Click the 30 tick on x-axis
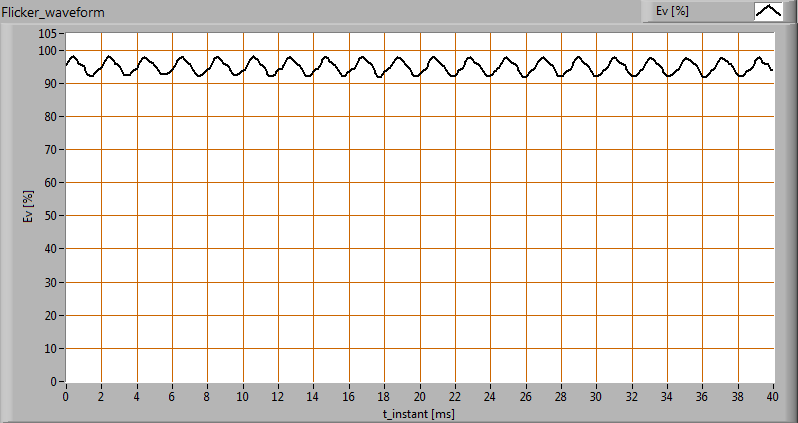Viewport: 798px width, 423px height. tap(597, 396)
